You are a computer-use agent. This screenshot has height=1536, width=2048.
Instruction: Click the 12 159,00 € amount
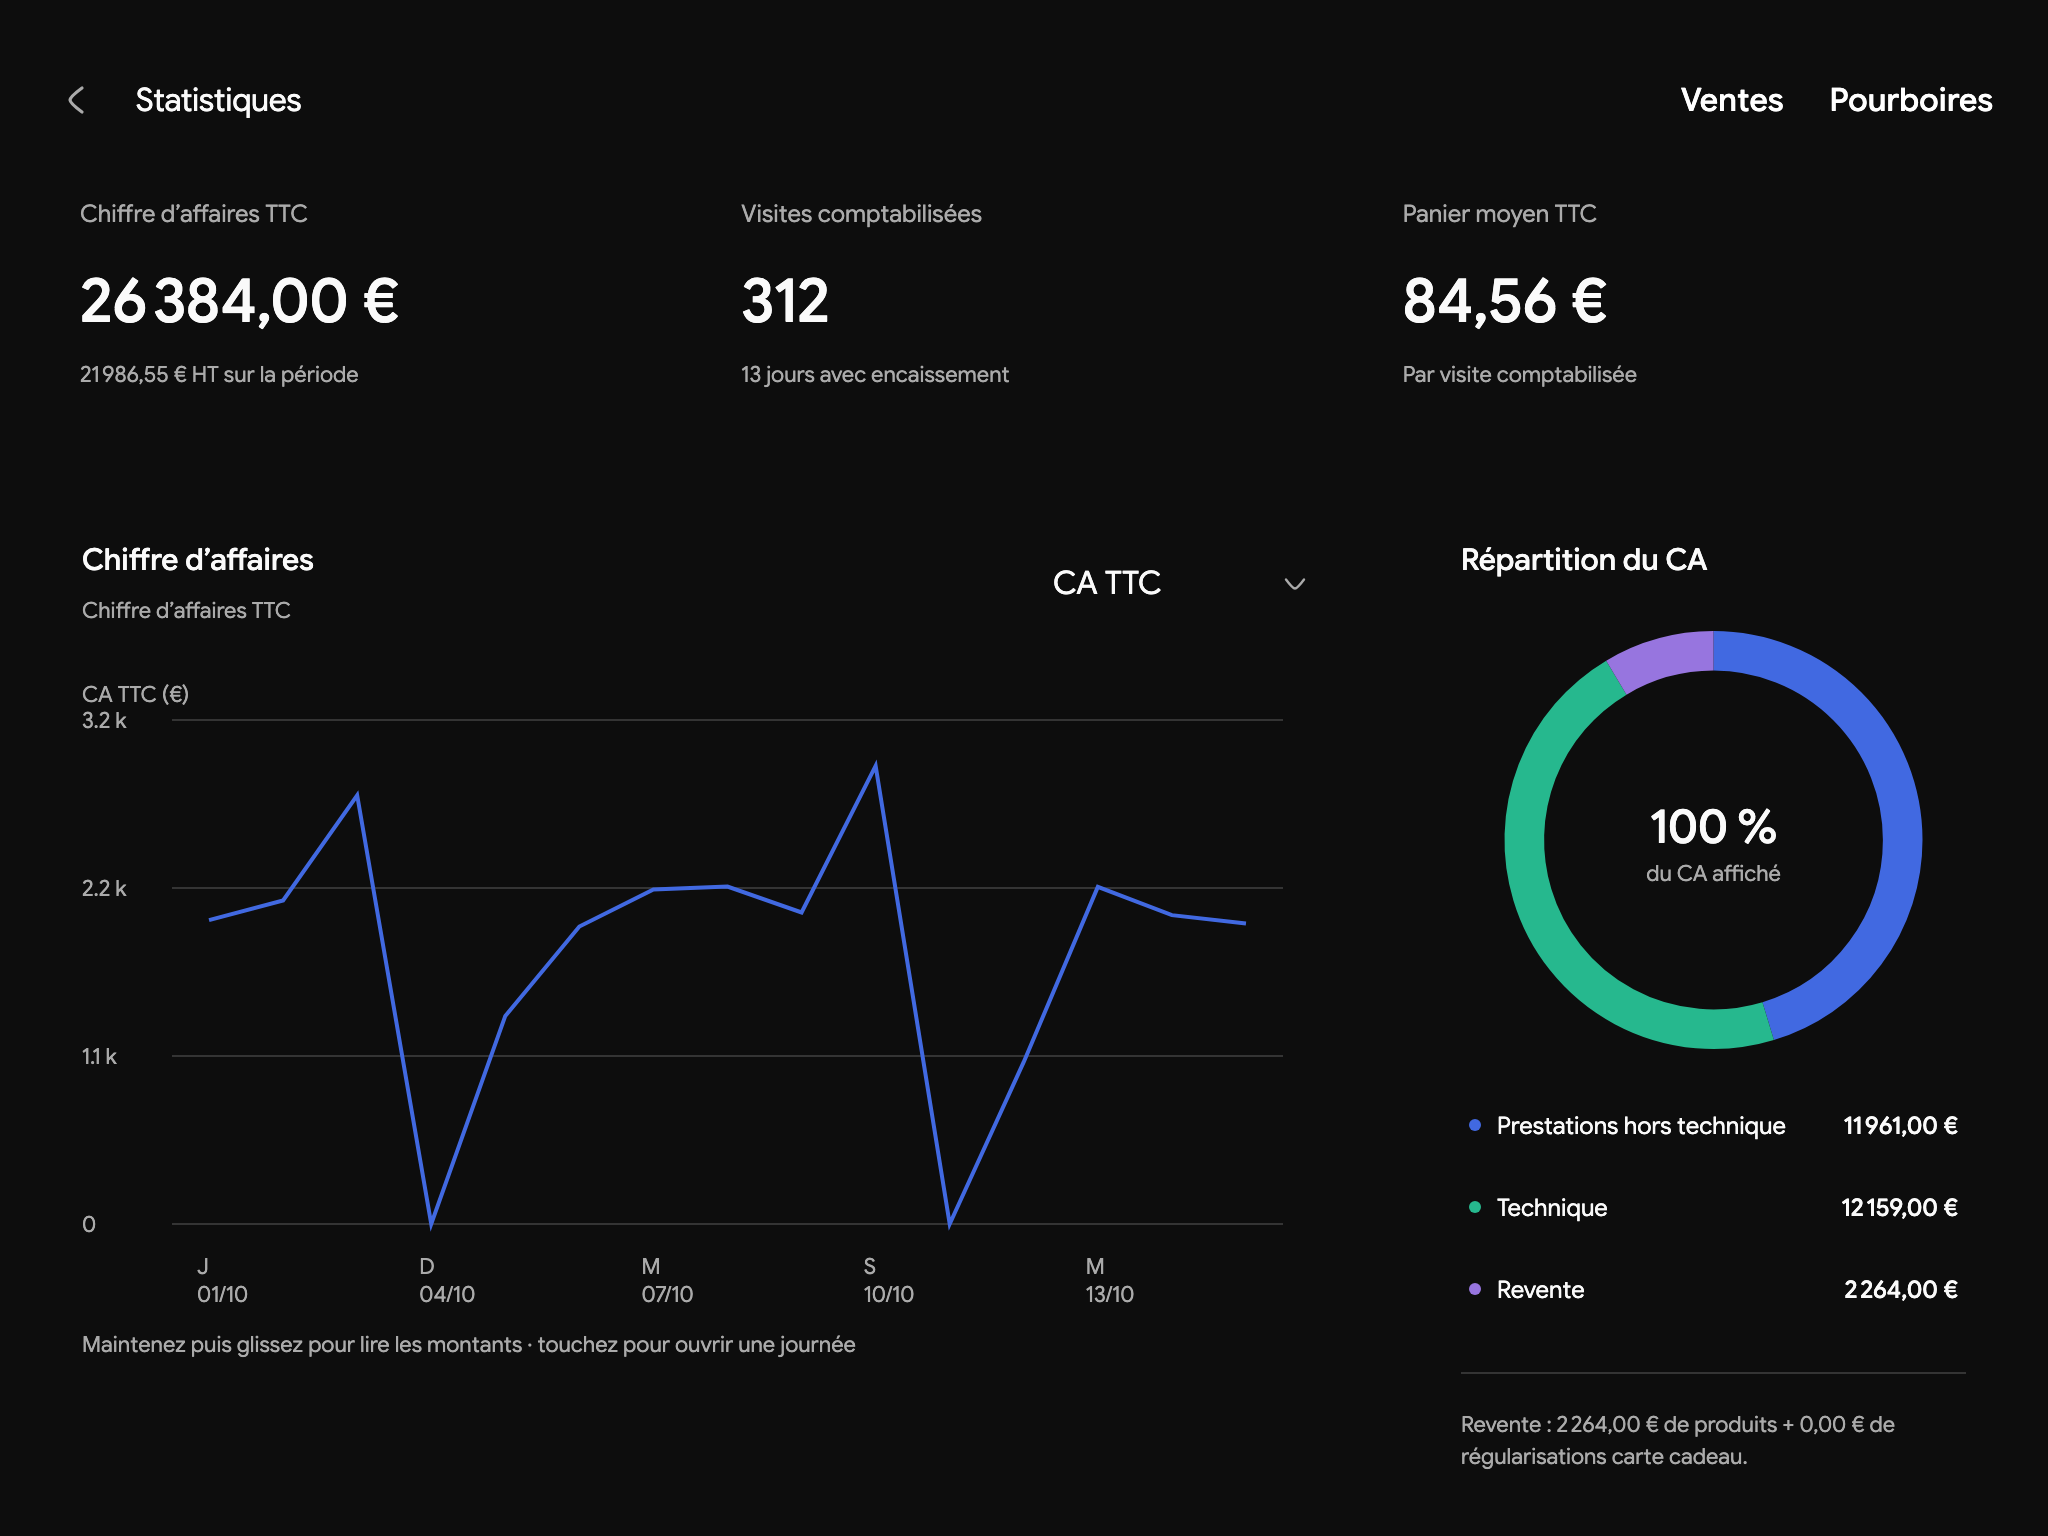pyautogui.click(x=1899, y=1208)
